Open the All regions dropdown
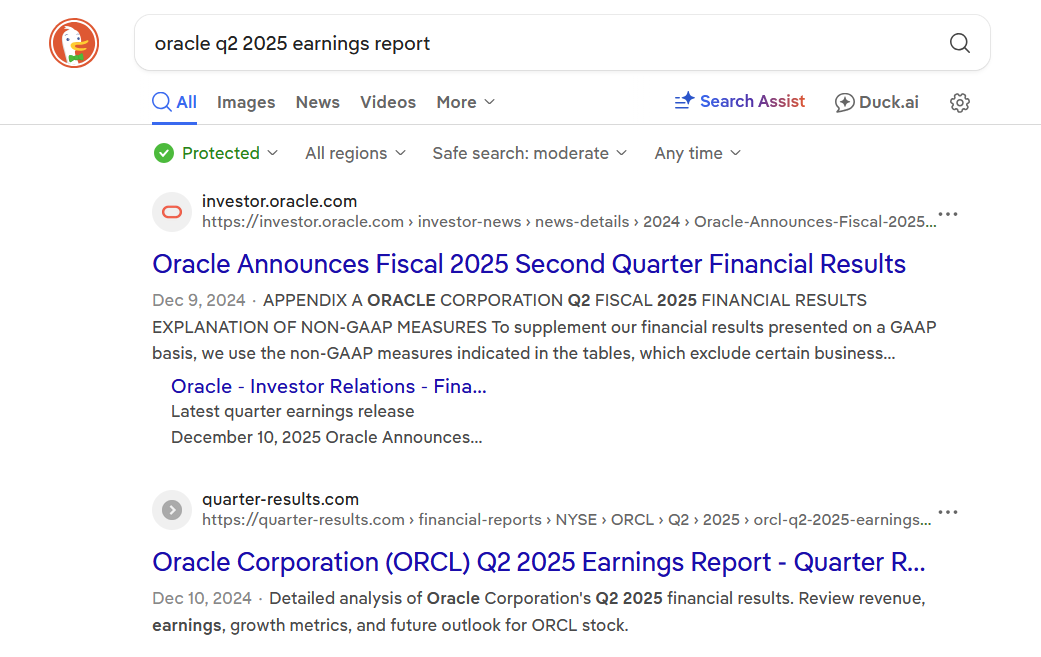Image resolution: width=1041 pixels, height=657 pixels. point(355,153)
